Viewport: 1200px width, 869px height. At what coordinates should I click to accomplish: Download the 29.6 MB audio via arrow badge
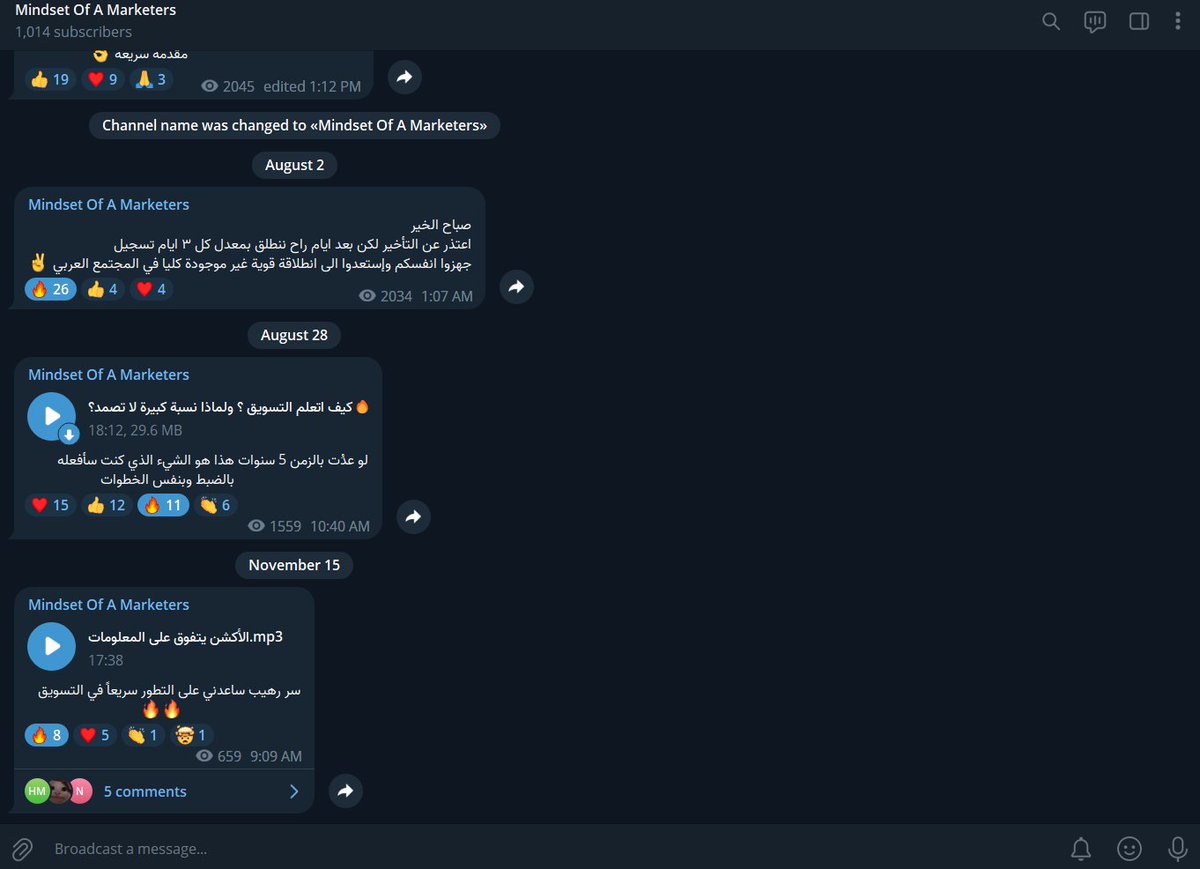point(69,434)
